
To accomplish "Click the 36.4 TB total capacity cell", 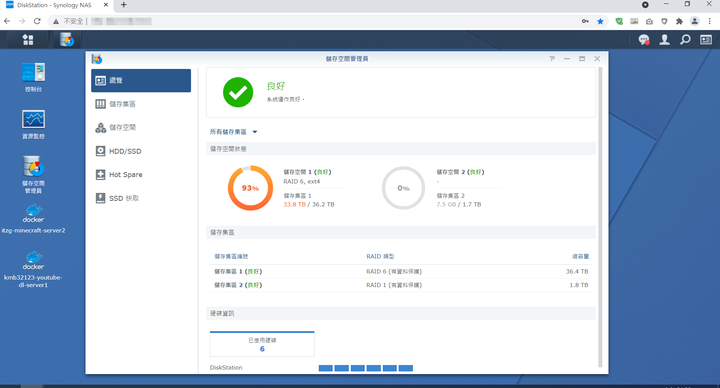I will click(x=577, y=271).
